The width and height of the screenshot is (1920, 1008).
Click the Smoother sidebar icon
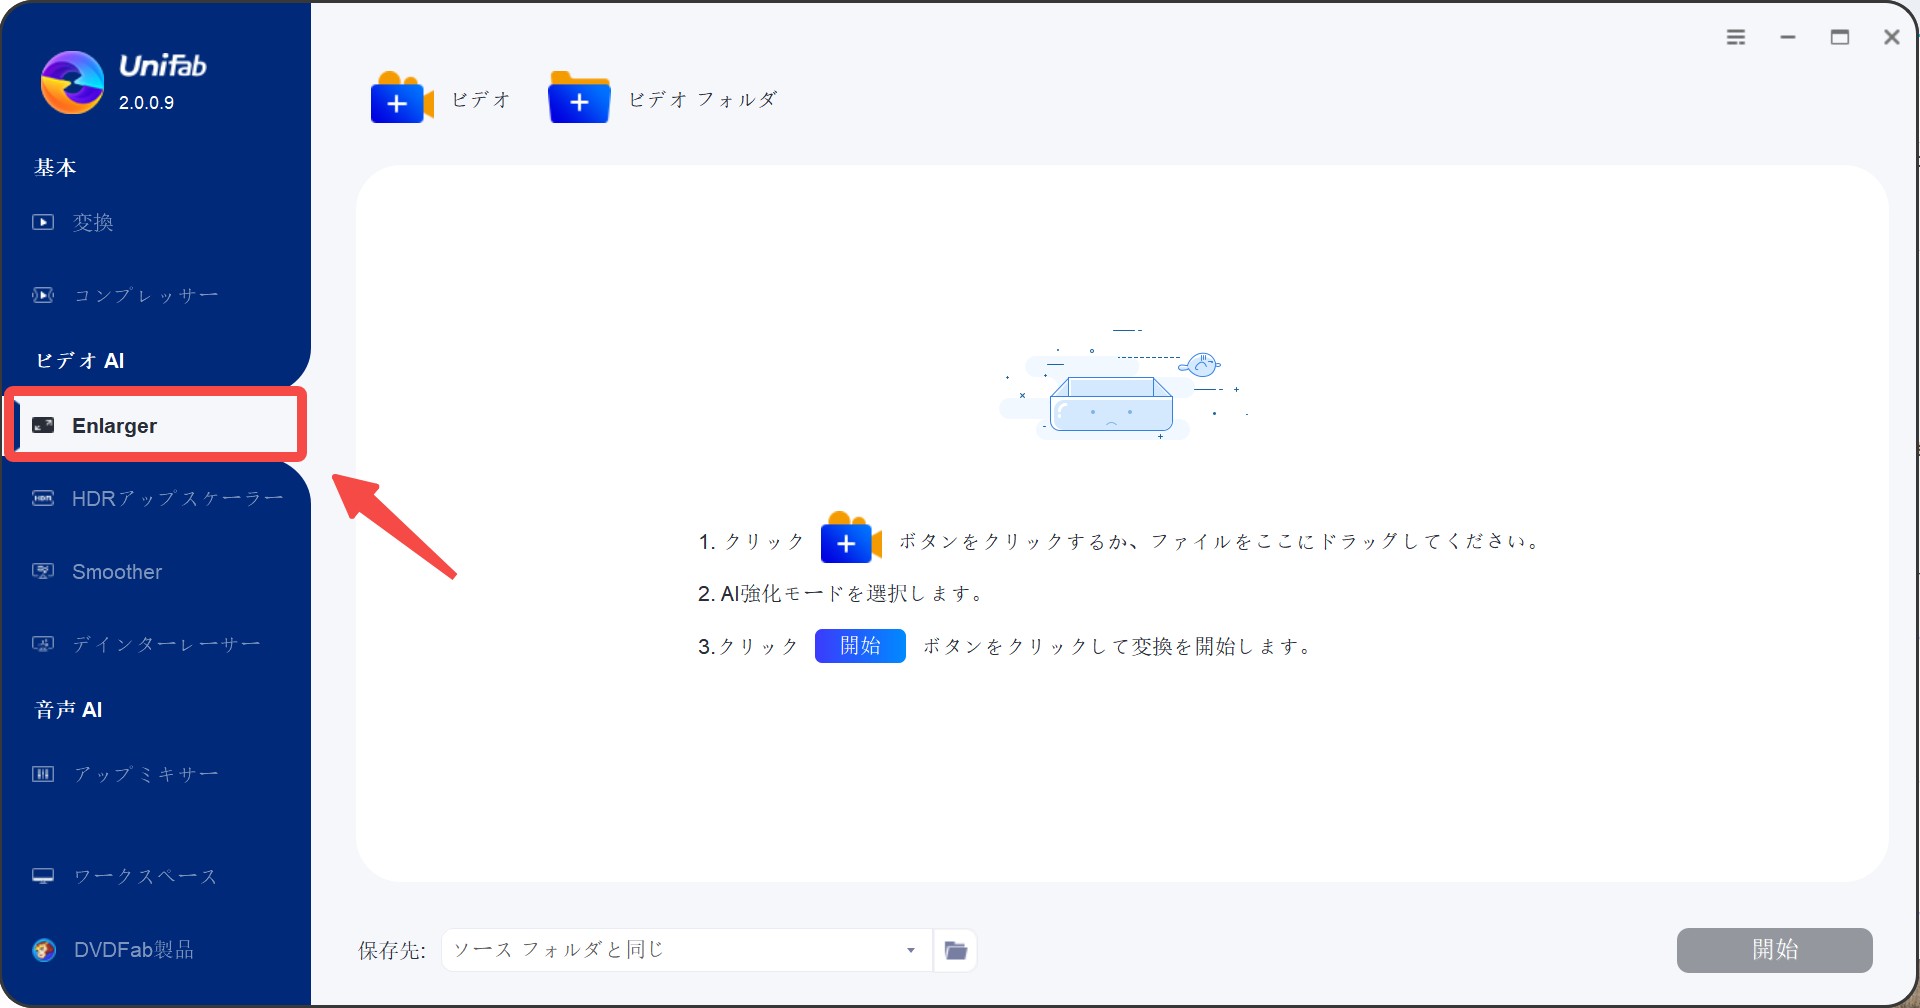[43, 571]
